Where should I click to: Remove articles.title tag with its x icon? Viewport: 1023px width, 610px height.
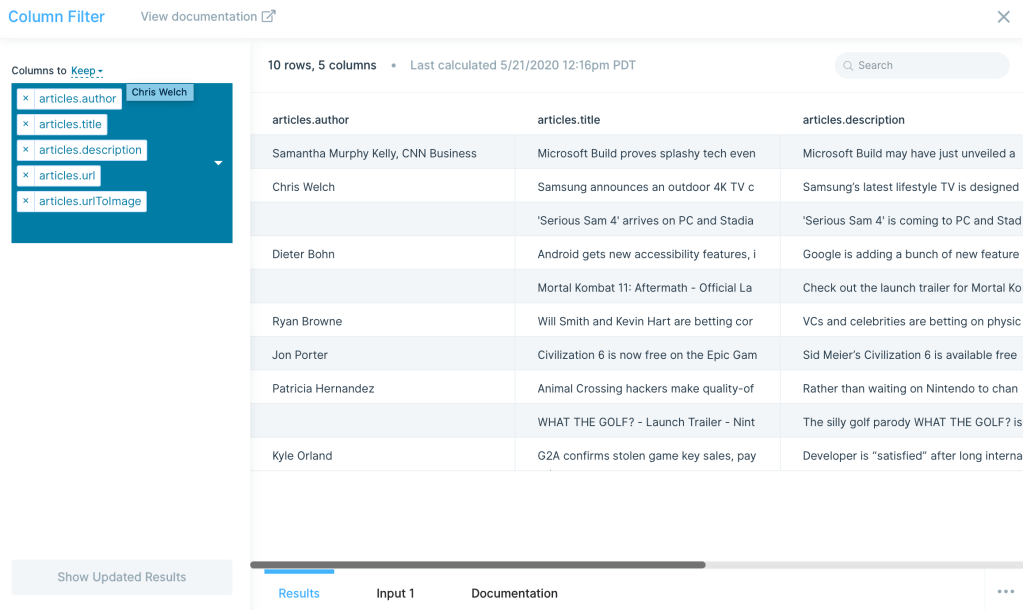coord(26,125)
